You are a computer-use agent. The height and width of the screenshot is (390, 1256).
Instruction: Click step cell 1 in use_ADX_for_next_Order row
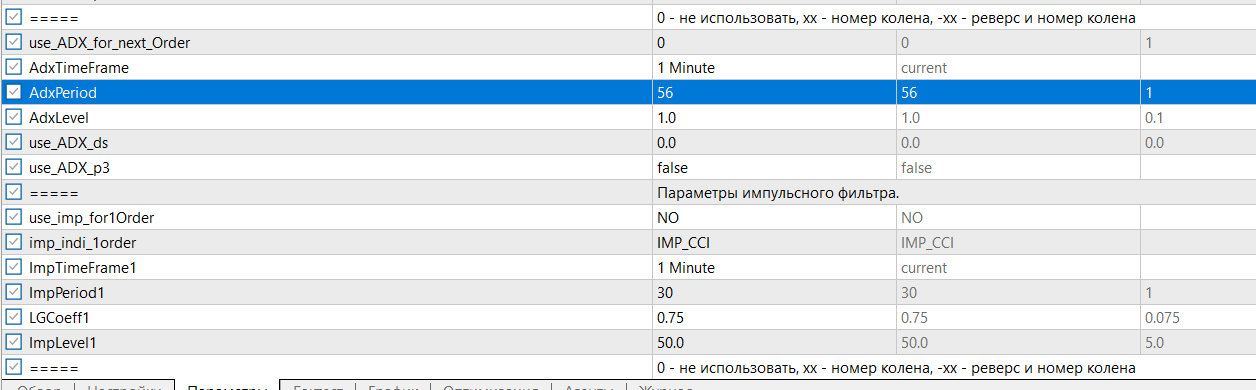tap(1198, 43)
